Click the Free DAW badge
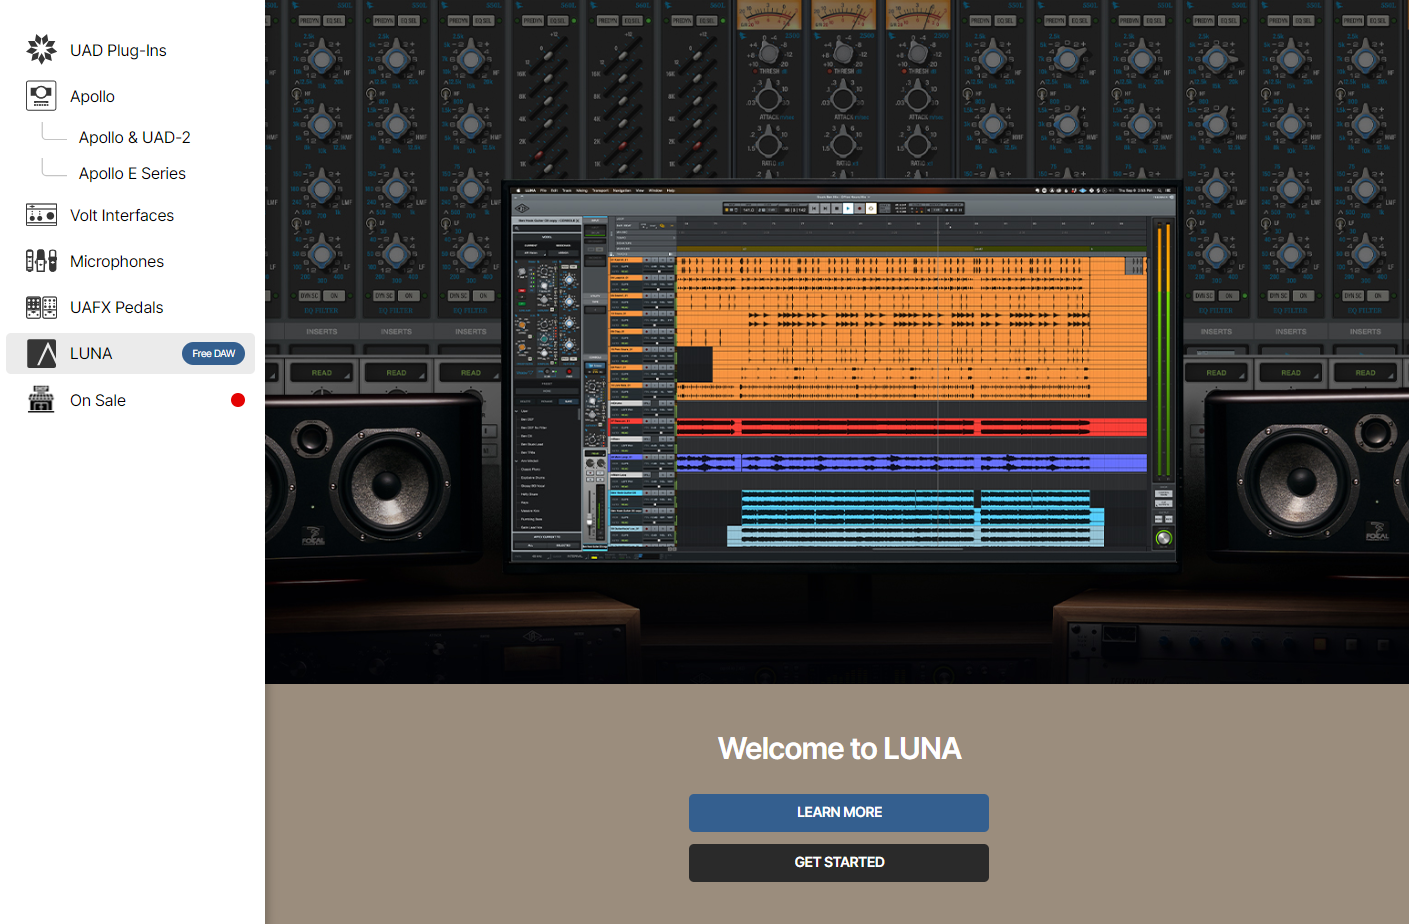The width and height of the screenshot is (1409, 924). click(x=213, y=353)
